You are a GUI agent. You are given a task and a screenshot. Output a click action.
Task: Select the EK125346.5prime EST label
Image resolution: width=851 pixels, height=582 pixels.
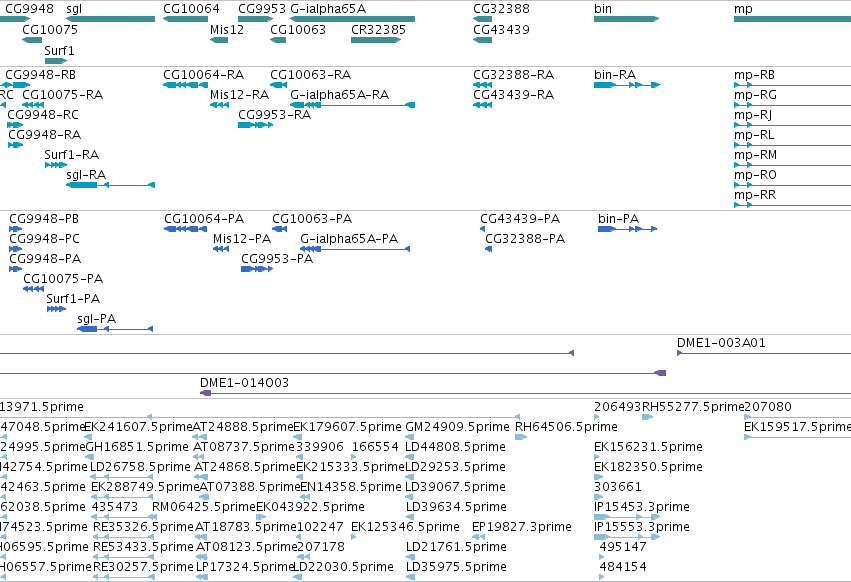(405, 527)
